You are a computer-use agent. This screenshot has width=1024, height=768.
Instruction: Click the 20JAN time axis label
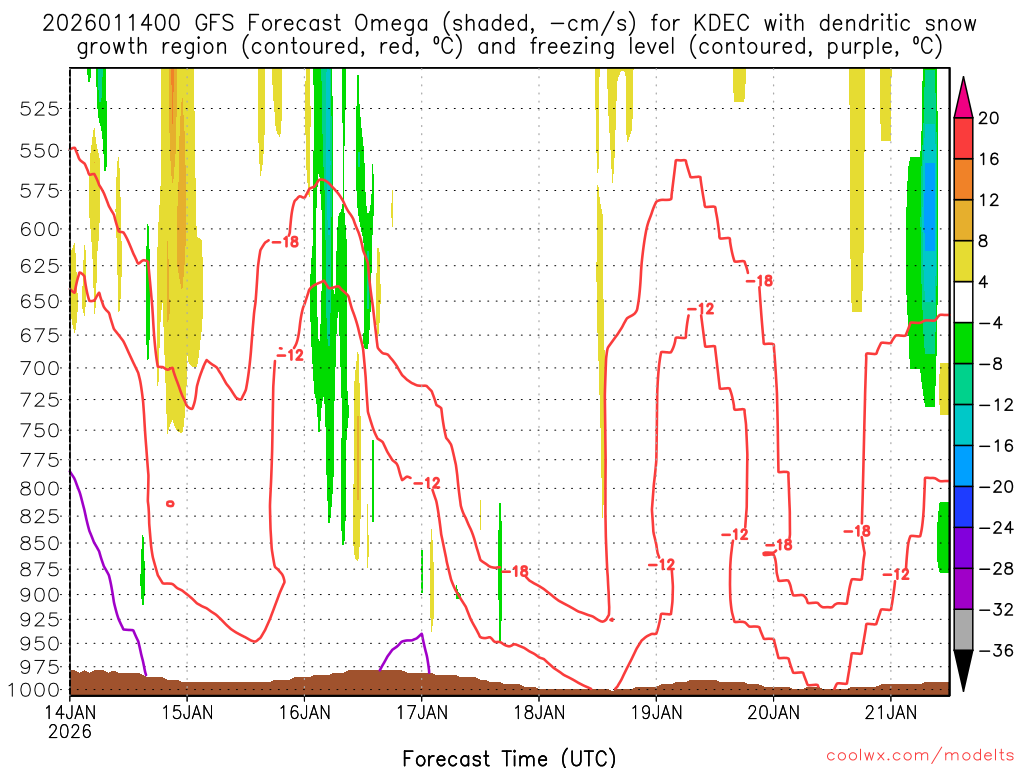tap(774, 712)
